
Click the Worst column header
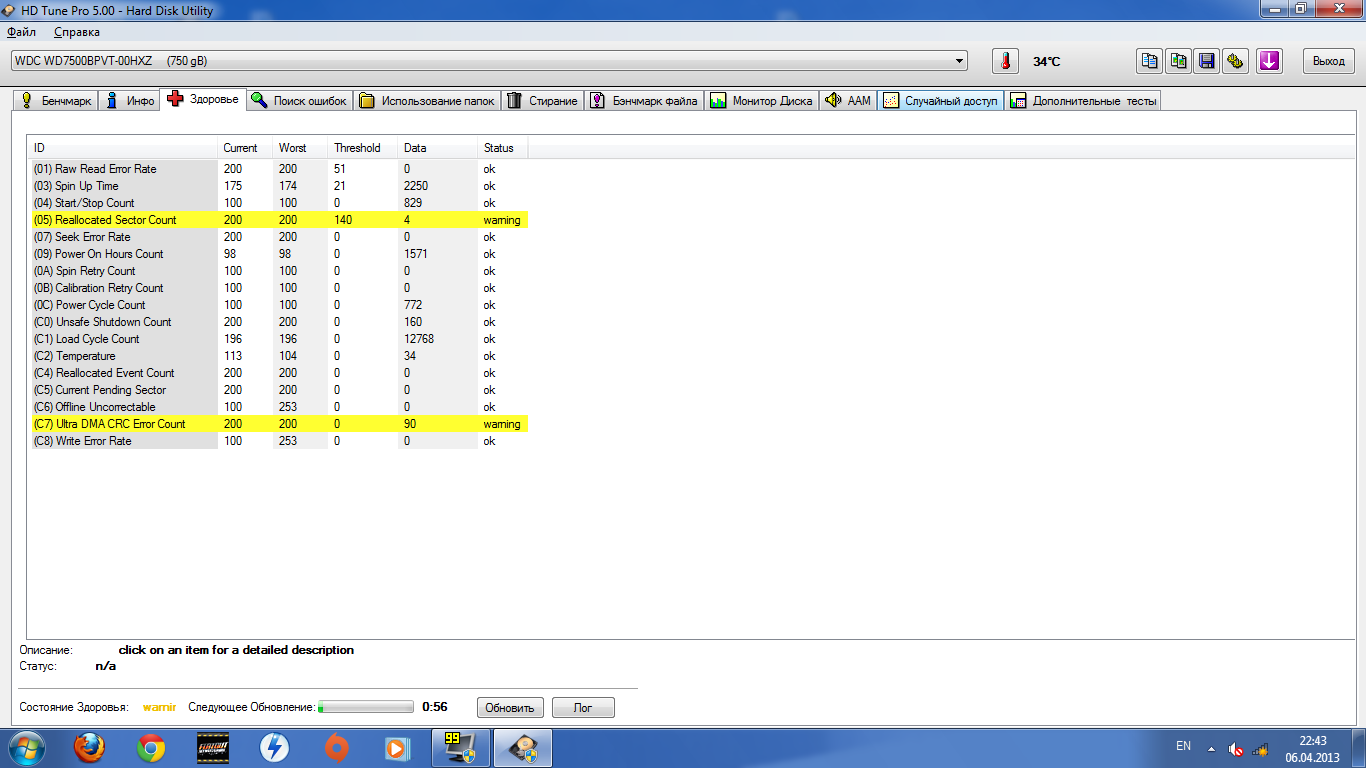[301, 148]
